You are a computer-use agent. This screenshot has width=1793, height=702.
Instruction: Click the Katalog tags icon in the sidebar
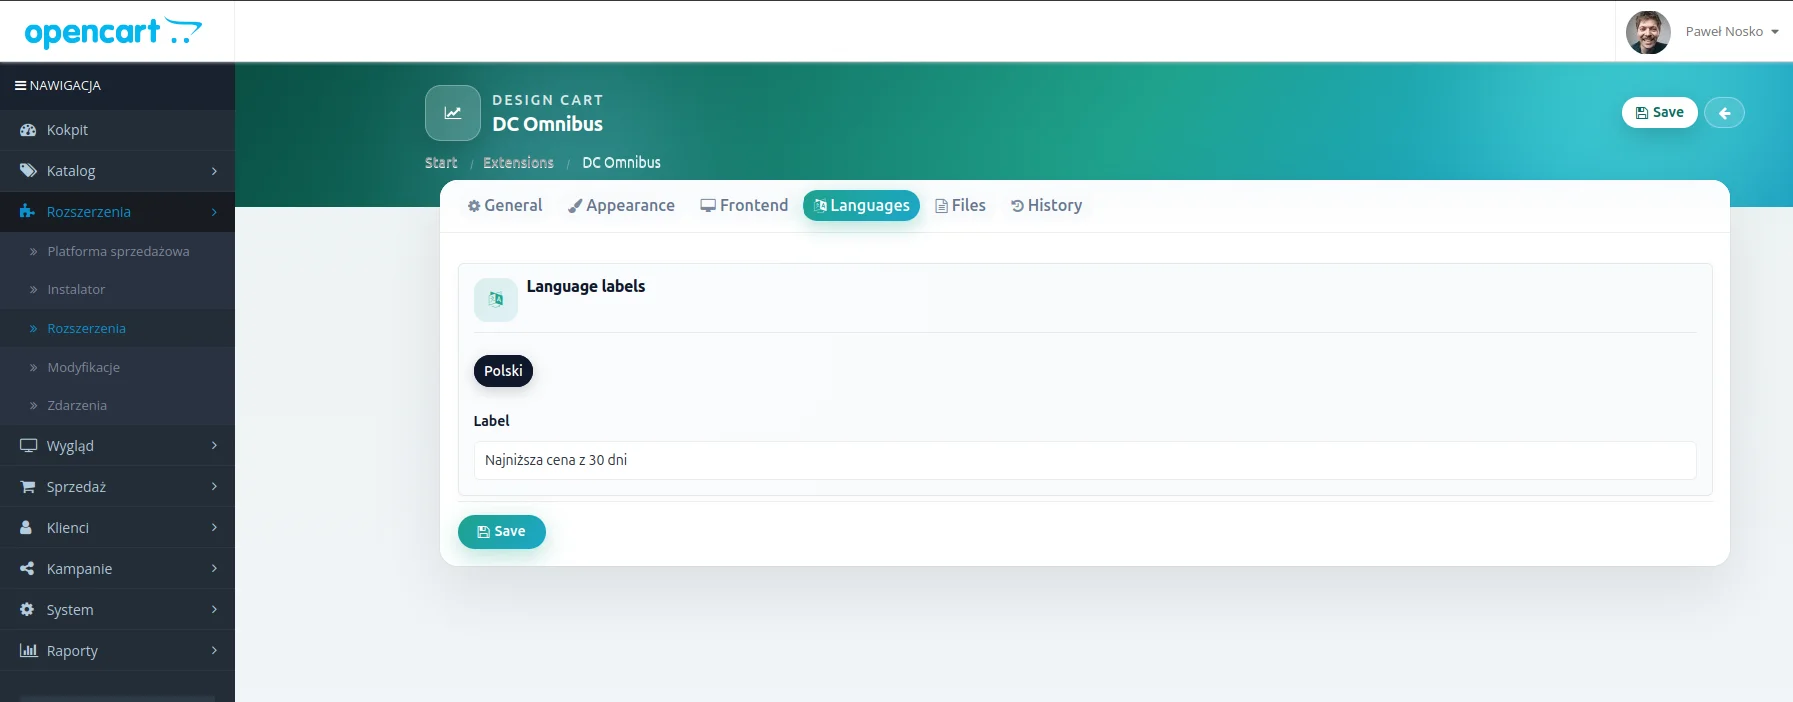(28, 171)
